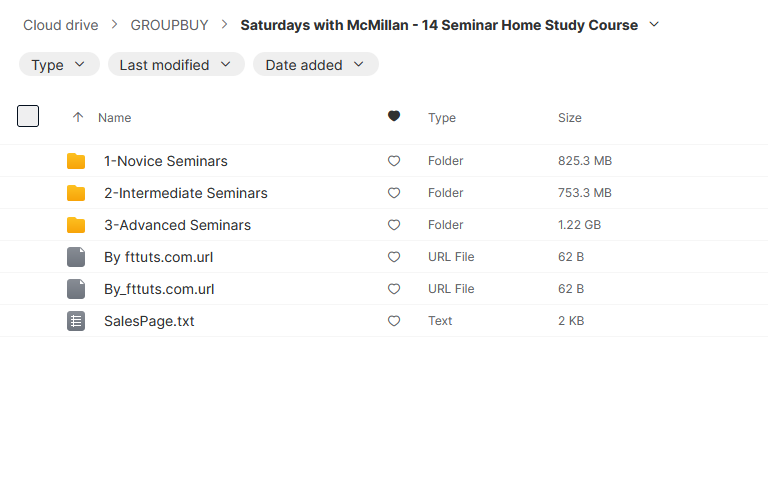Navigate to GROUPBUY breadcrumb
This screenshot has height=489, width=768.
pos(169,25)
